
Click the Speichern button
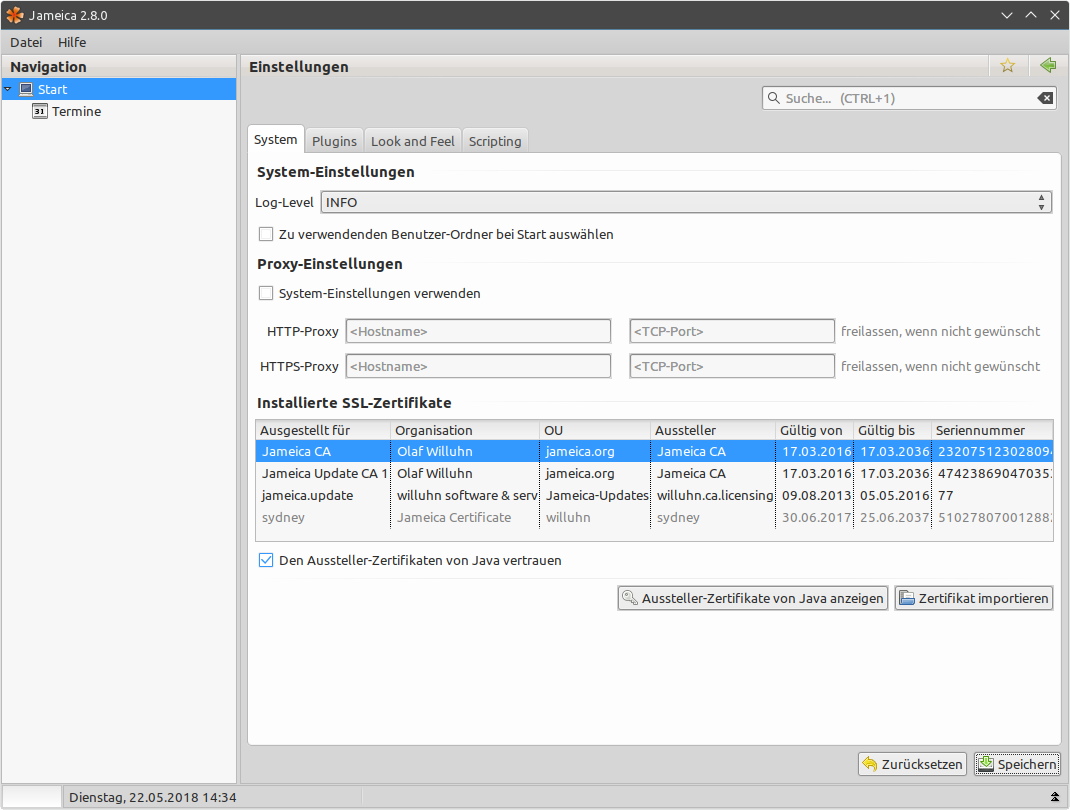(x=1017, y=764)
